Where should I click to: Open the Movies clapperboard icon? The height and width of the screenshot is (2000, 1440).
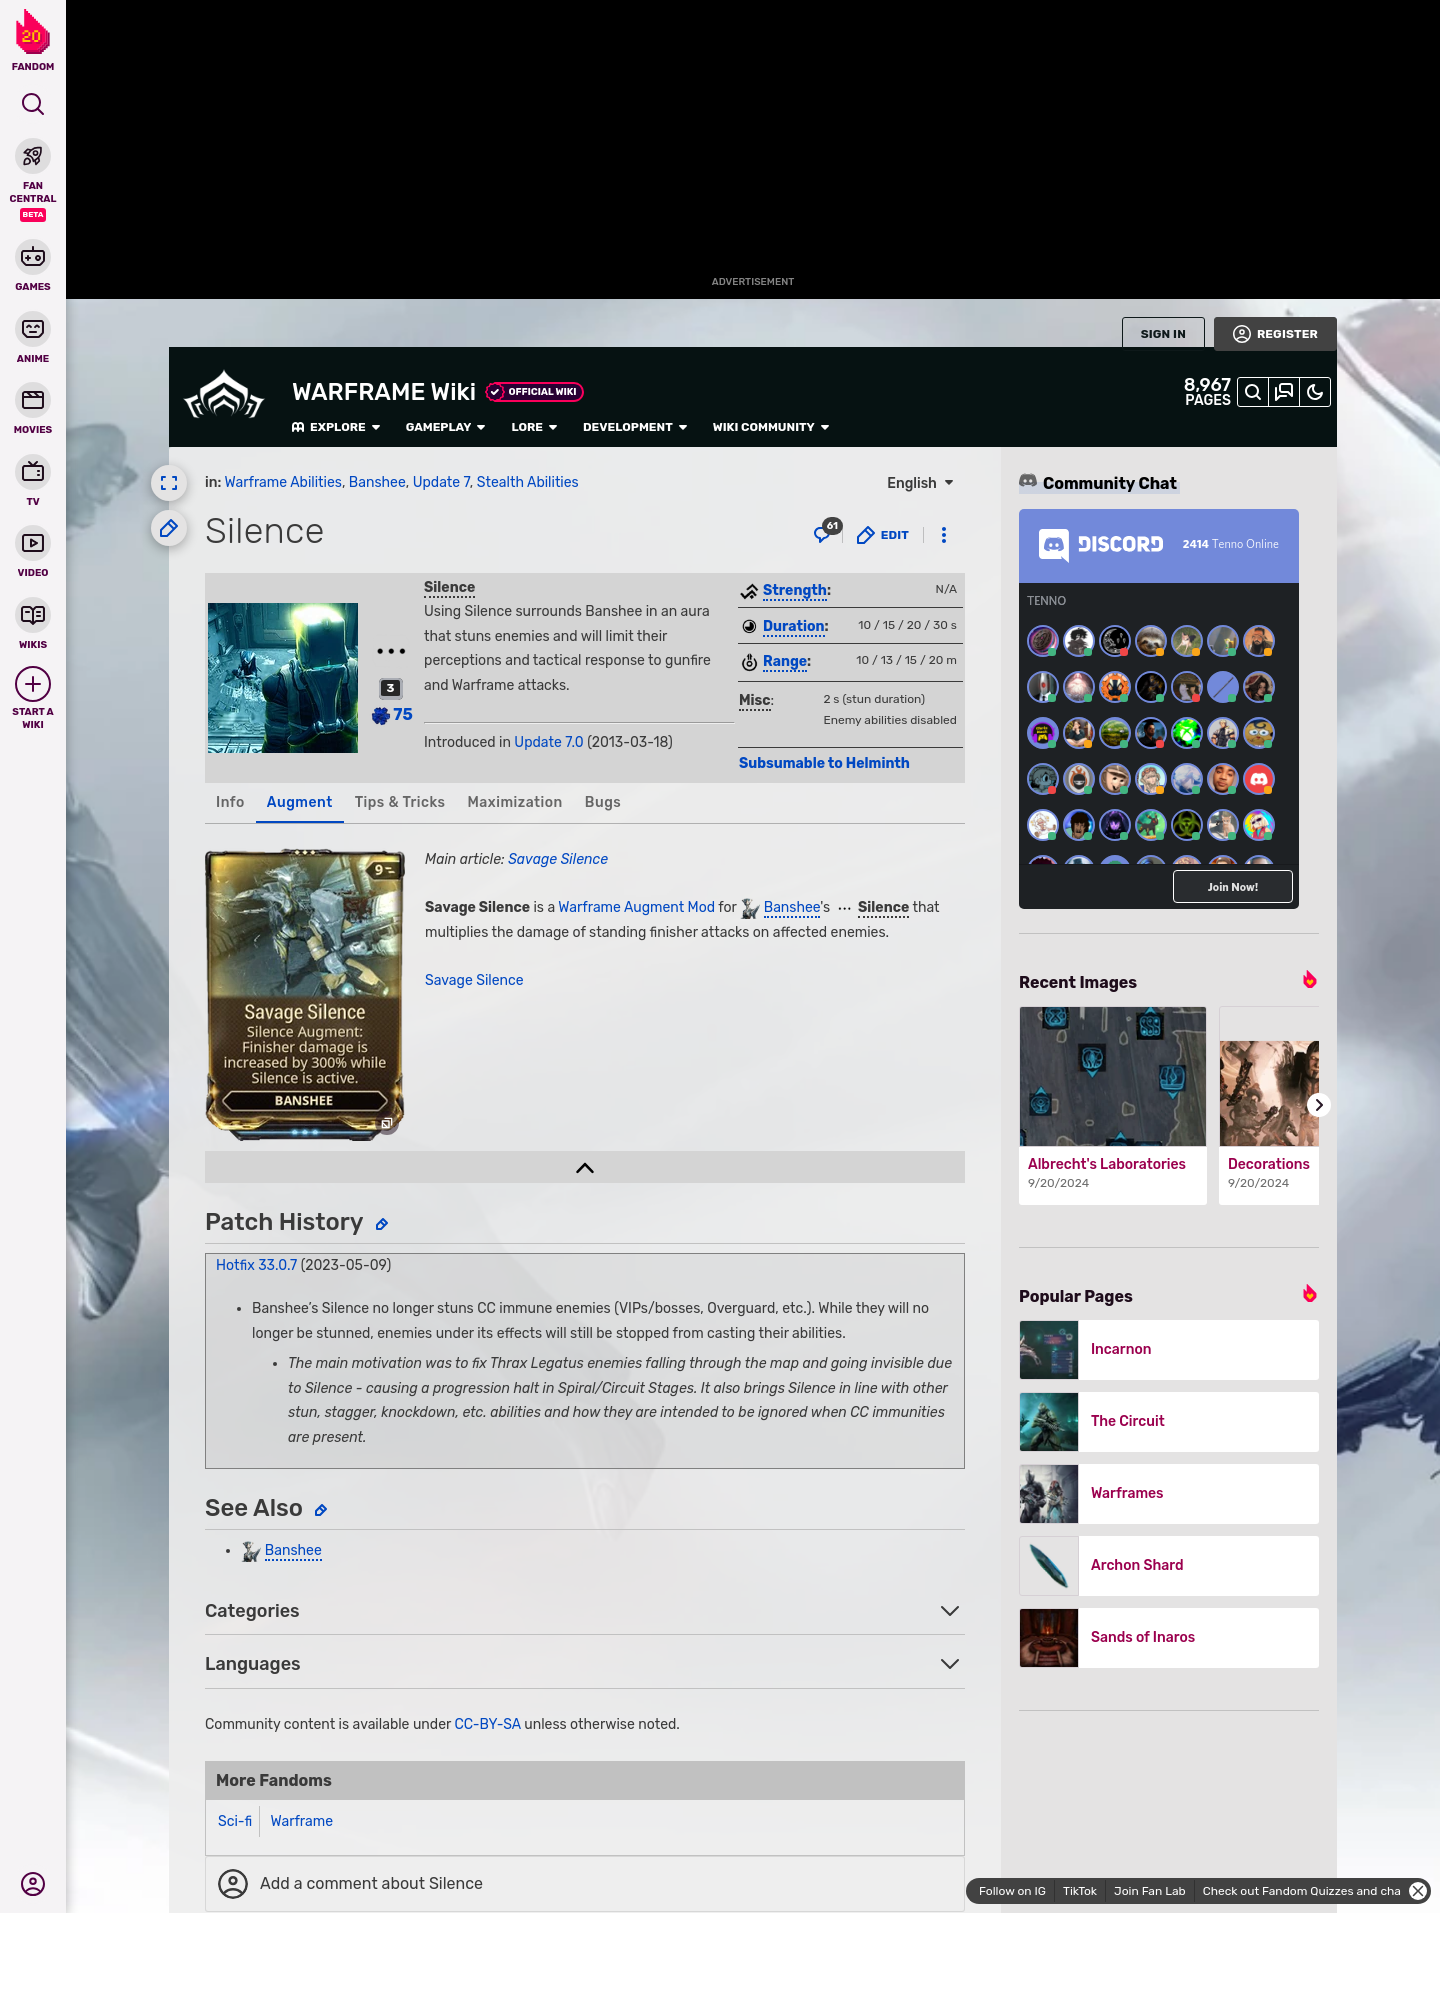(33, 400)
